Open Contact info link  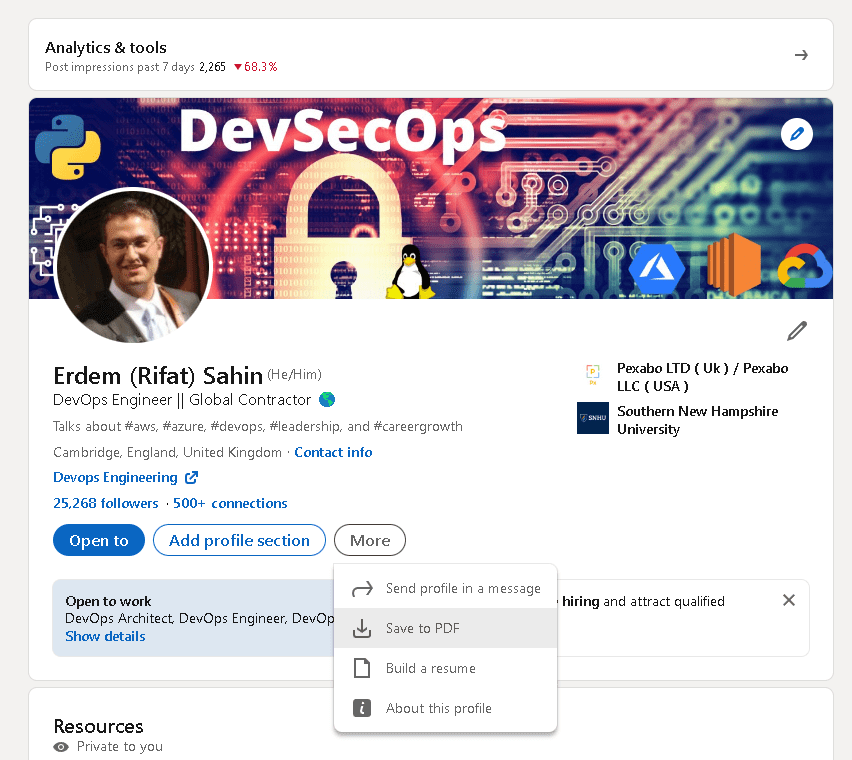click(x=333, y=452)
